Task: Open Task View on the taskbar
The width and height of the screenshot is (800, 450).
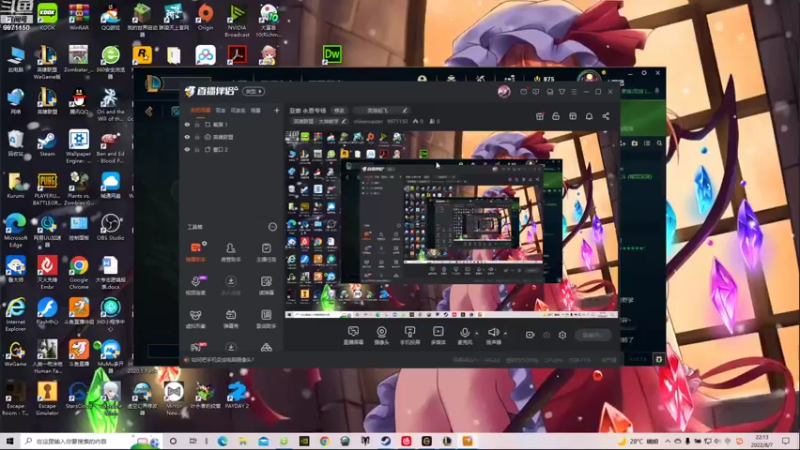Action: 192,441
